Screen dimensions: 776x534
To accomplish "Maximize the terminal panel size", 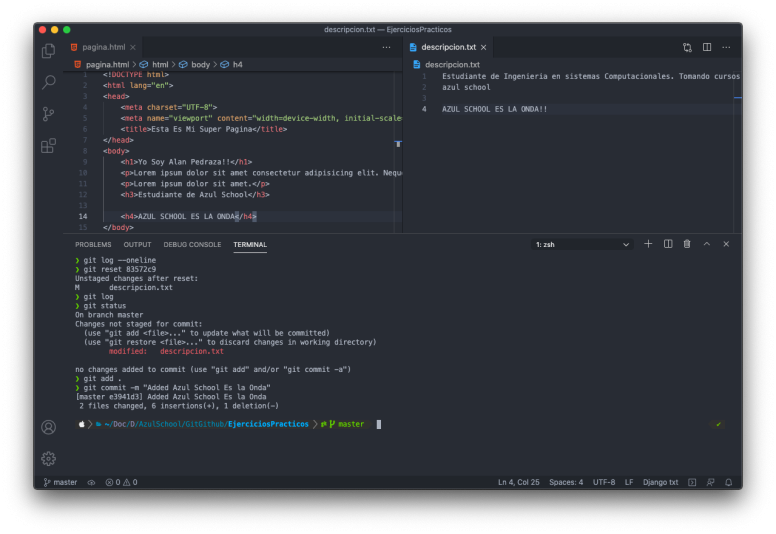I will (707, 244).
